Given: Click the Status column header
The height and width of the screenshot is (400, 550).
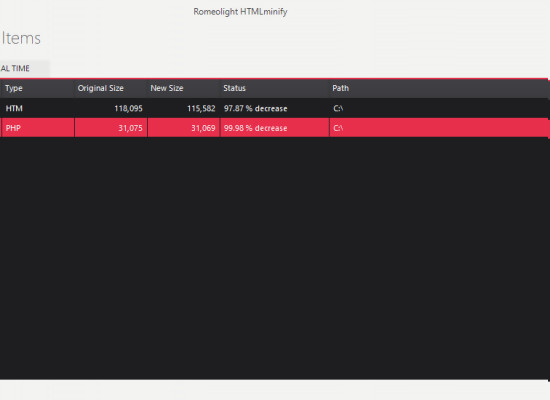Looking at the screenshot, I should (x=274, y=88).
